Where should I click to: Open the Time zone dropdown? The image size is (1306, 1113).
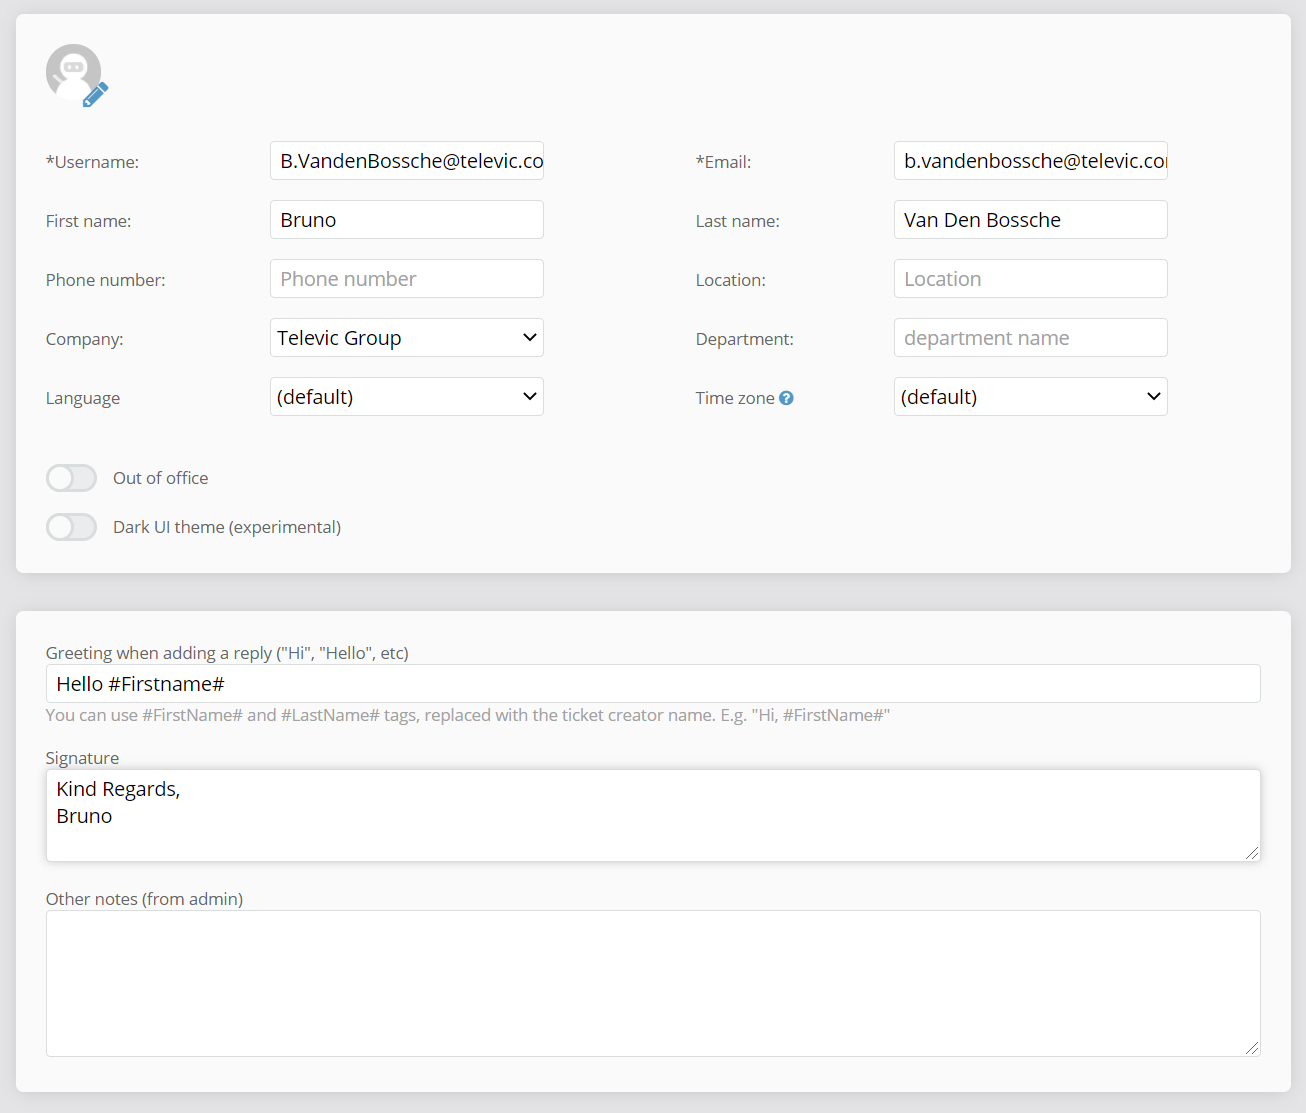click(1030, 397)
